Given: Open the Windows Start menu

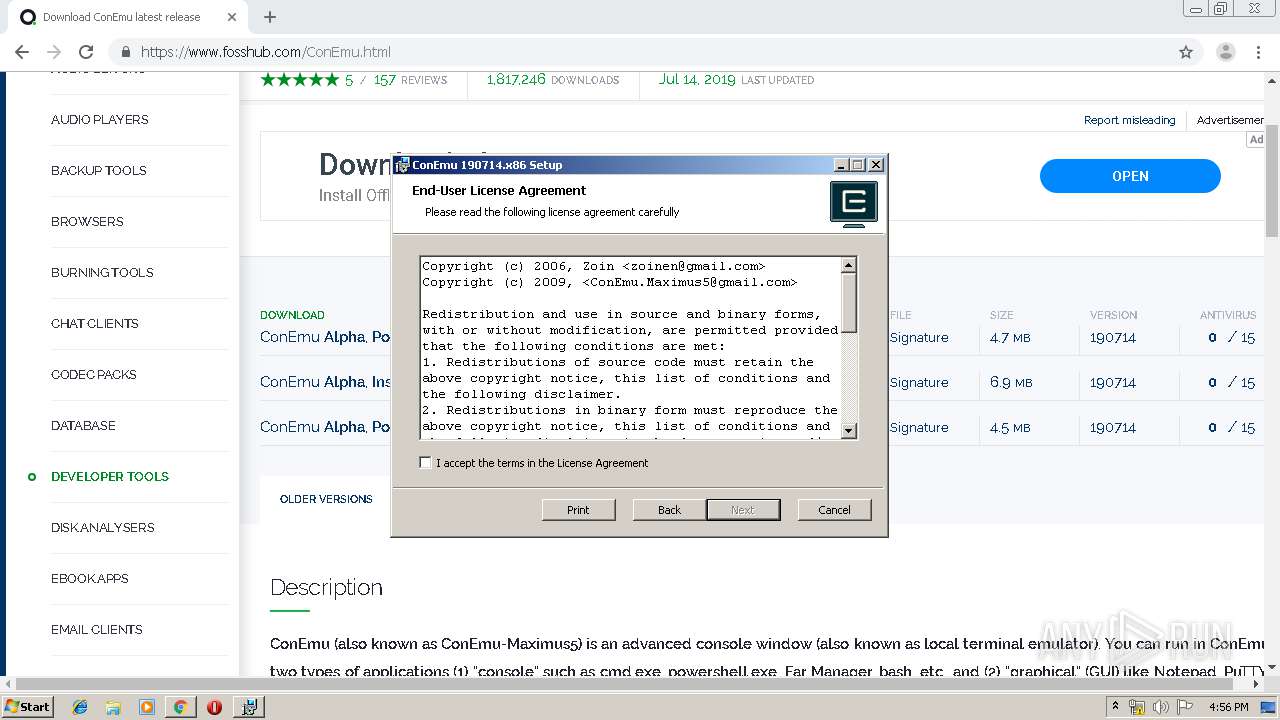Looking at the screenshot, I should pyautogui.click(x=27, y=706).
